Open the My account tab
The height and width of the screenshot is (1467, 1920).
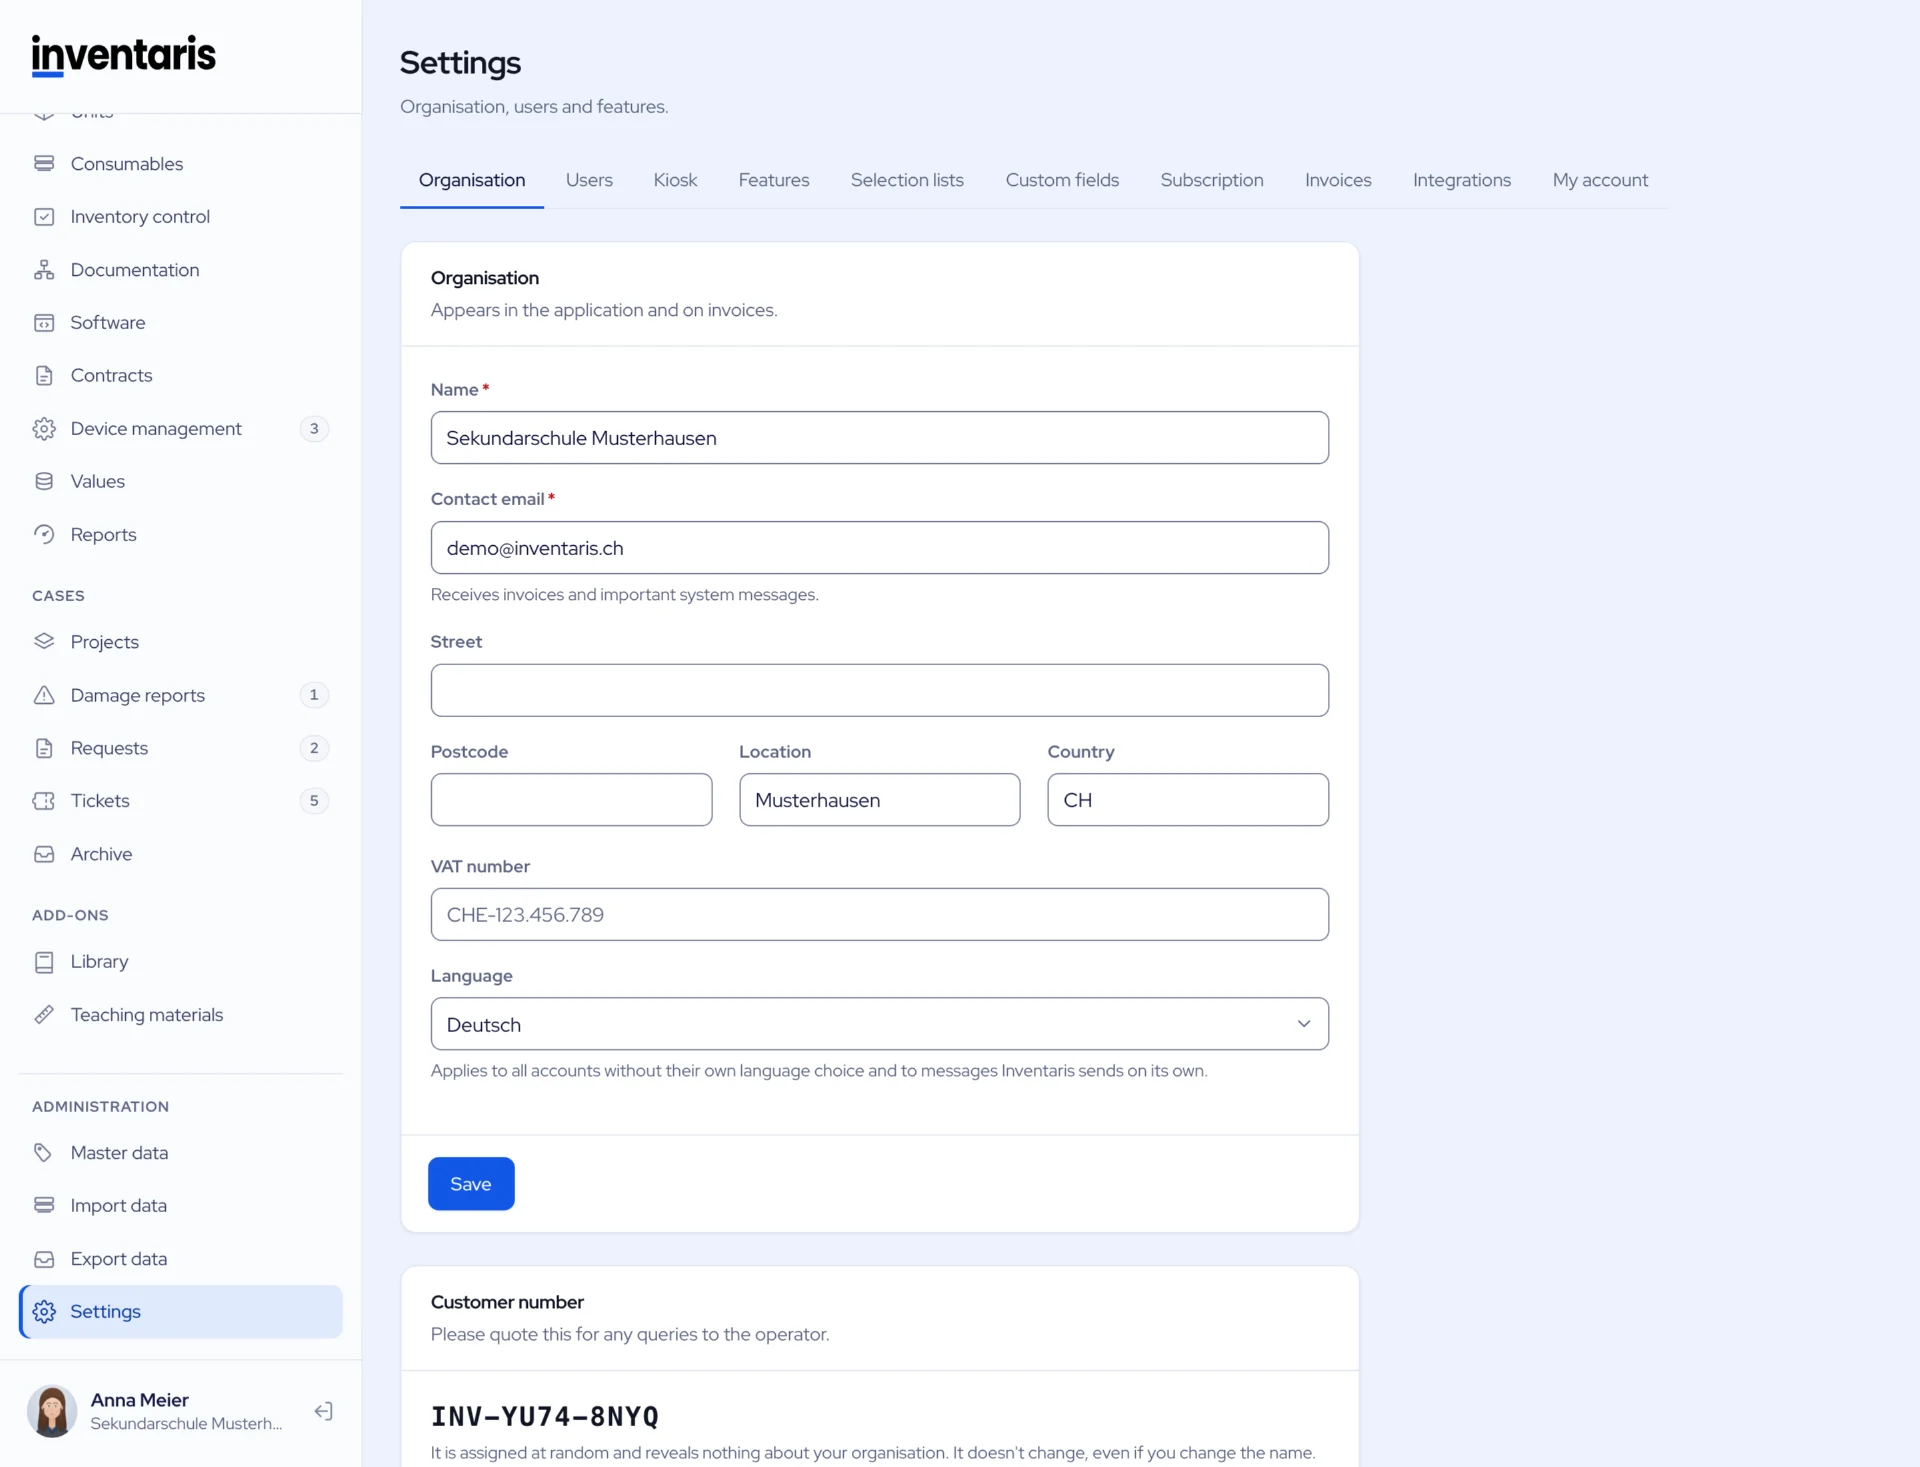point(1600,180)
